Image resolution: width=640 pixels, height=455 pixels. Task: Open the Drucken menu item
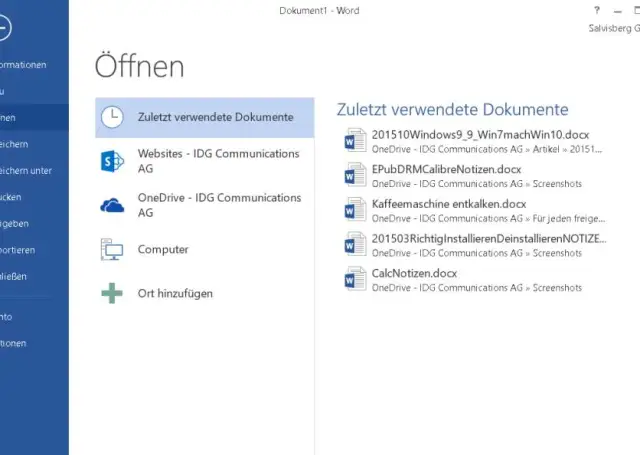coord(34,198)
